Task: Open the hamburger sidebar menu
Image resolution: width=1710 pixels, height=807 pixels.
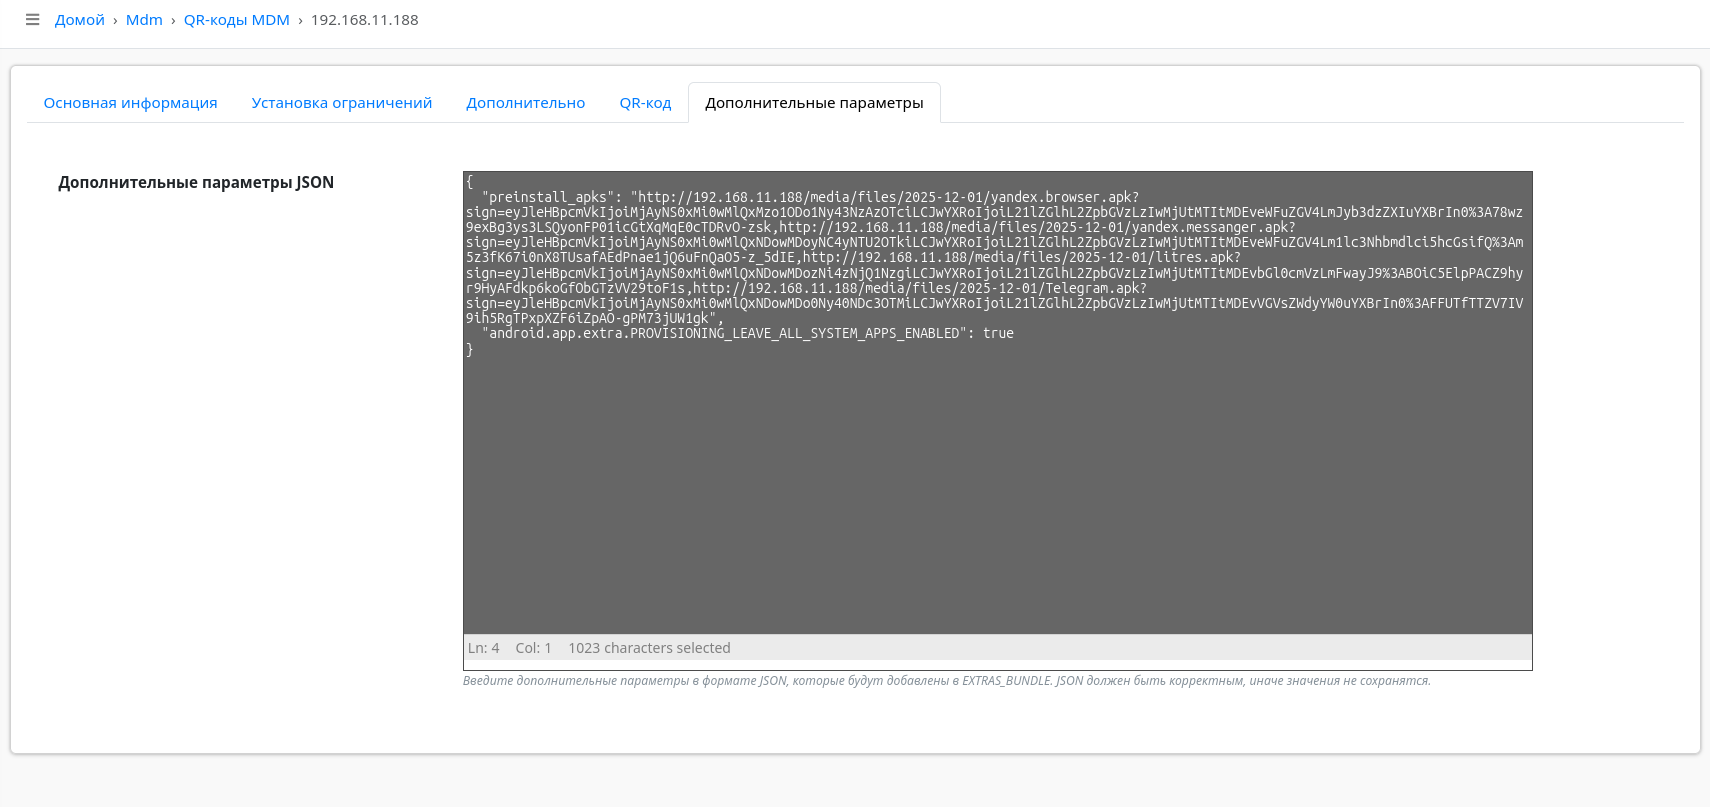Action: click(32, 20)
